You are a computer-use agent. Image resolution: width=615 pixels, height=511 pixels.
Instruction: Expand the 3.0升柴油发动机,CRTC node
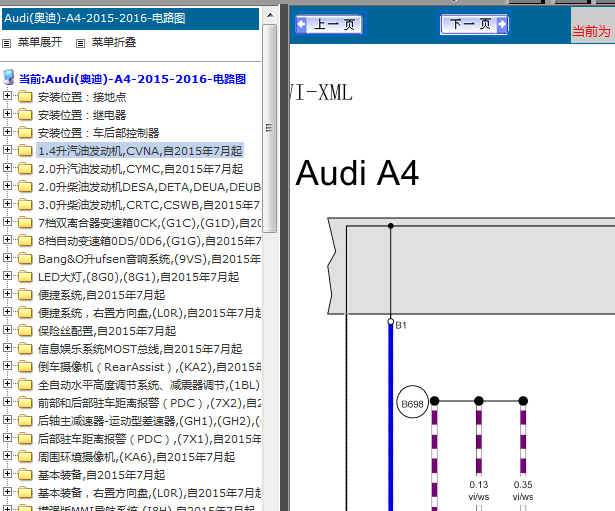[x=7, y=204]
